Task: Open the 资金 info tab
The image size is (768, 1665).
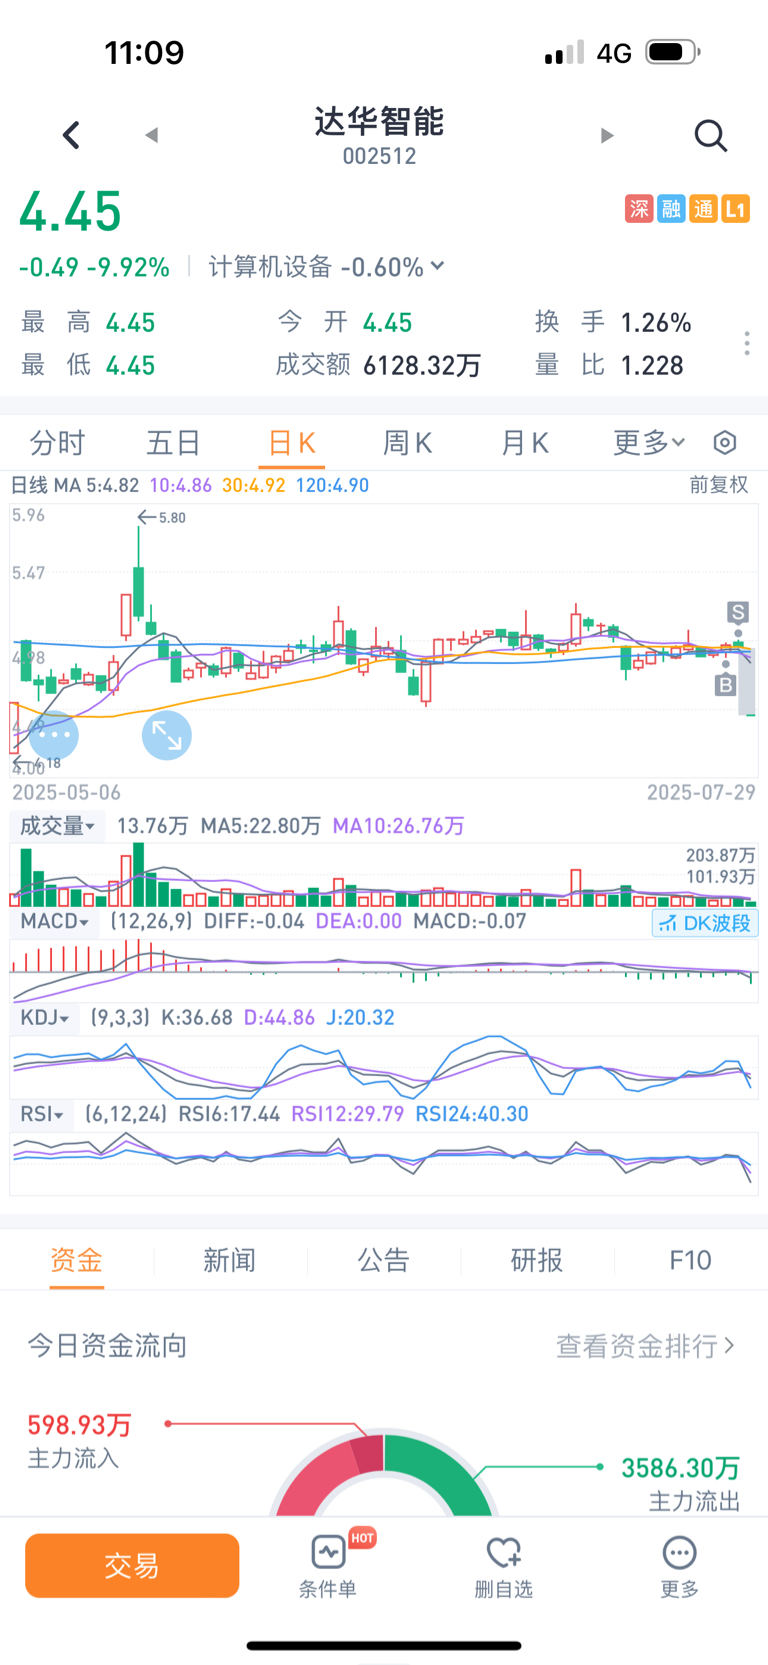Action: (x=77, y=1260)
